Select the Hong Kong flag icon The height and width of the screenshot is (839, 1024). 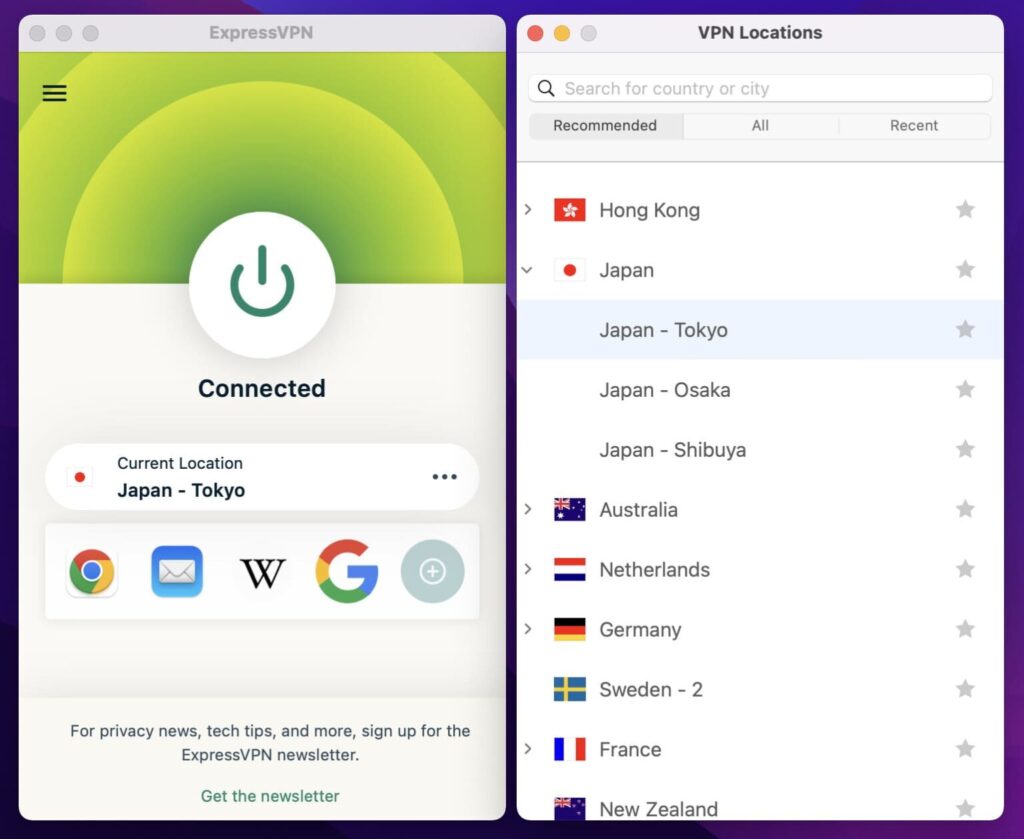[x=569, y=210]
